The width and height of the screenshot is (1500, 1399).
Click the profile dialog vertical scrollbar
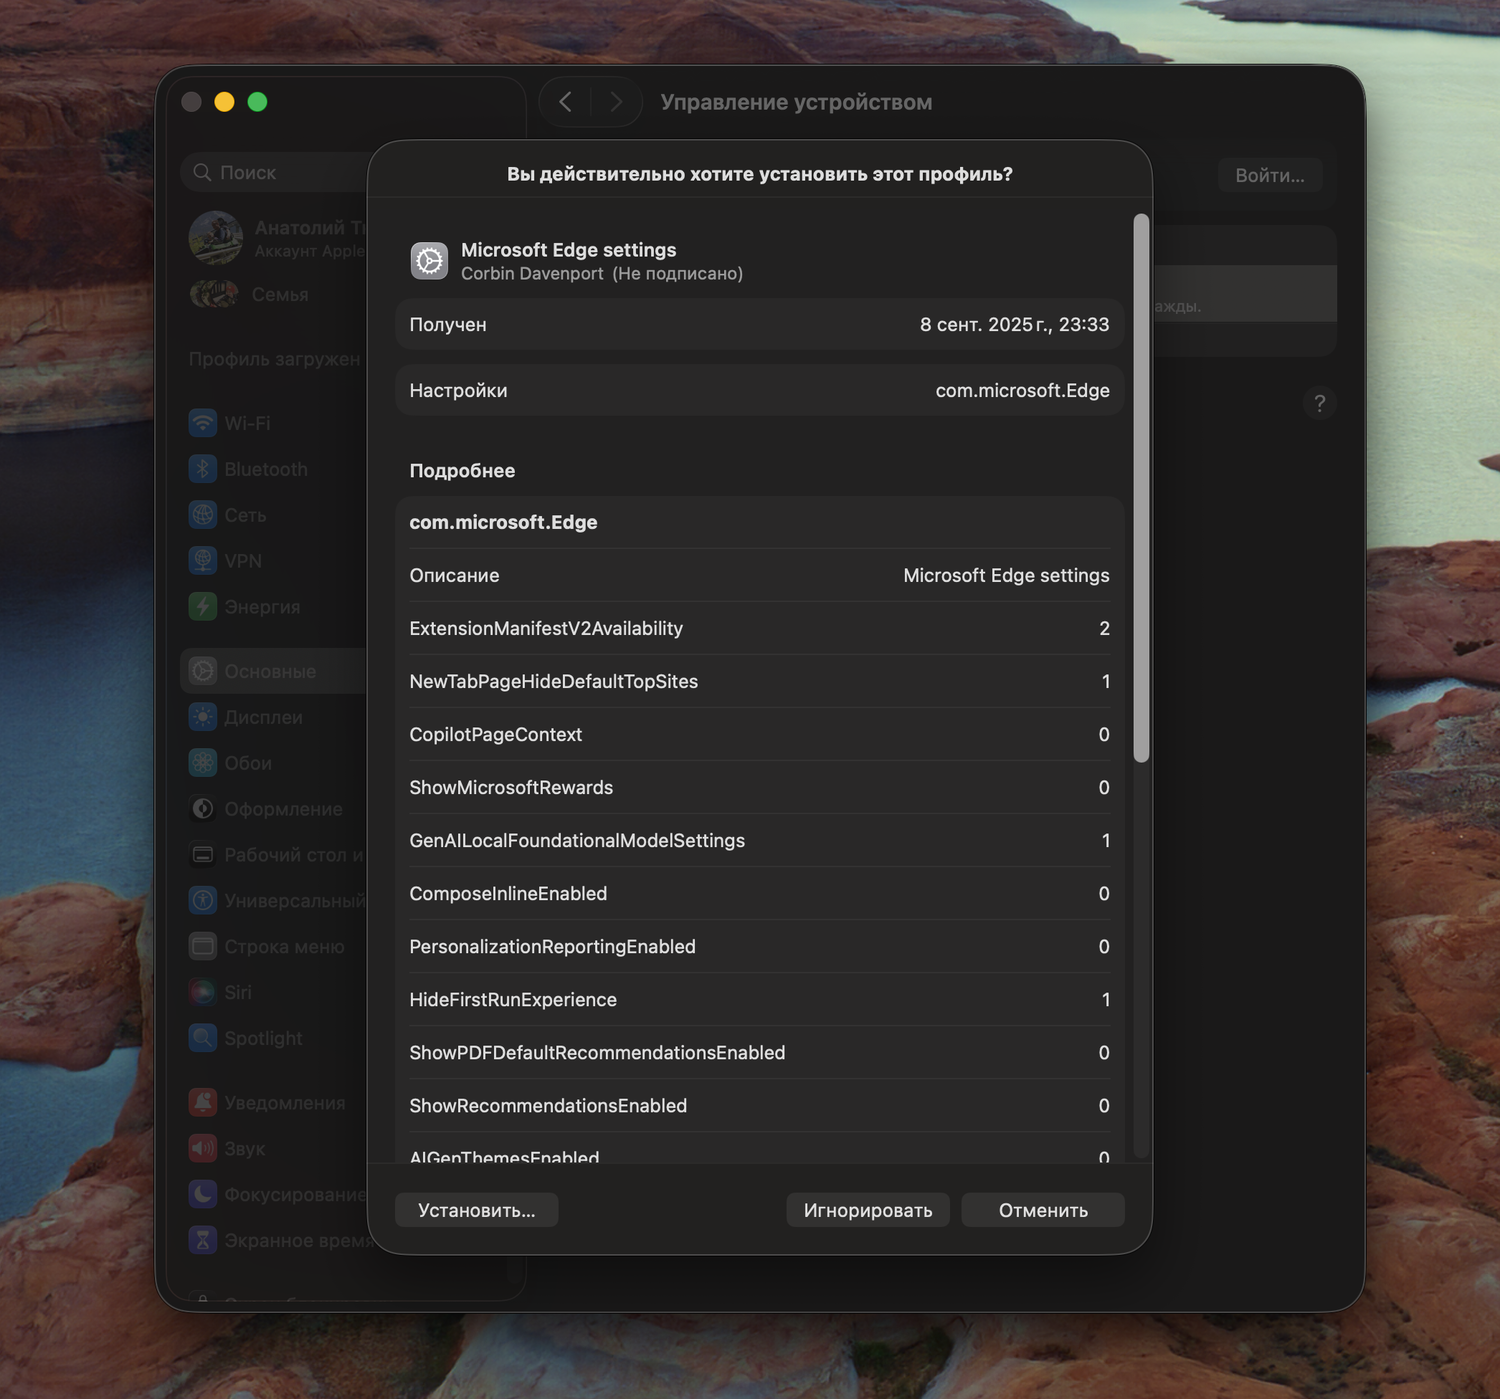(1141, 488)
